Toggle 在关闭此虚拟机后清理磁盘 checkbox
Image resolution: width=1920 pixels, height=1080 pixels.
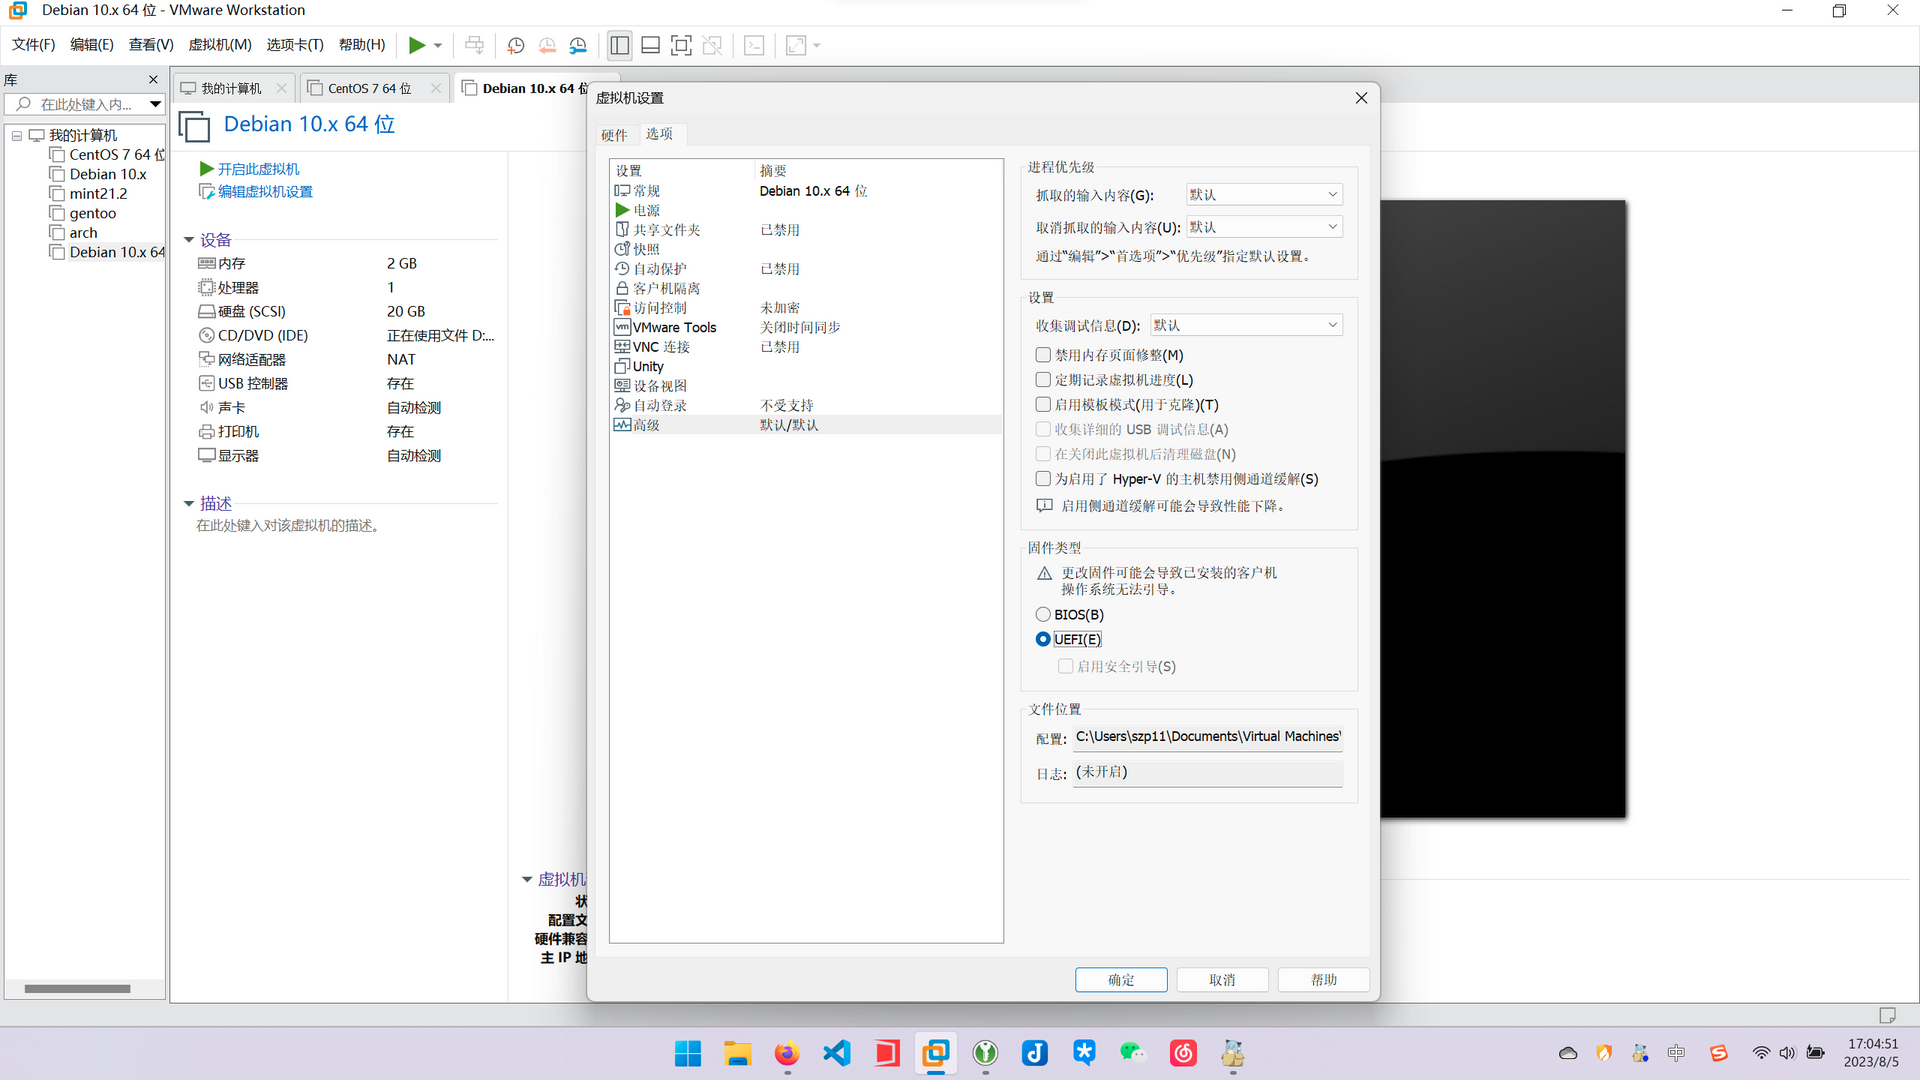coord(1043,454)
